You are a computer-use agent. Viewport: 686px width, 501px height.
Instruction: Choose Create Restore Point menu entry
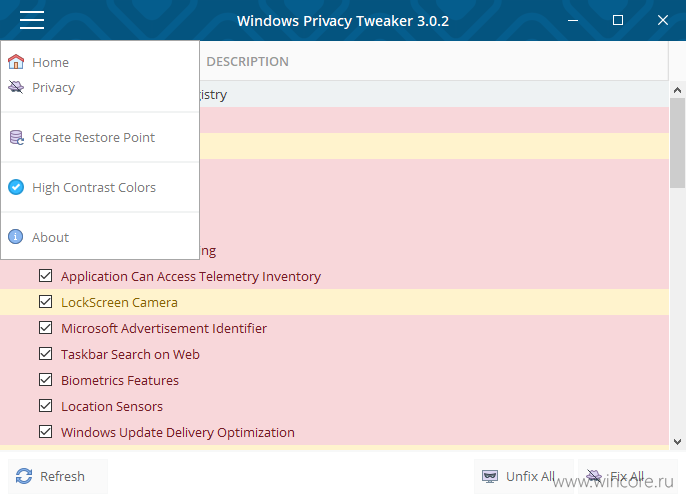tap(100, 137)
